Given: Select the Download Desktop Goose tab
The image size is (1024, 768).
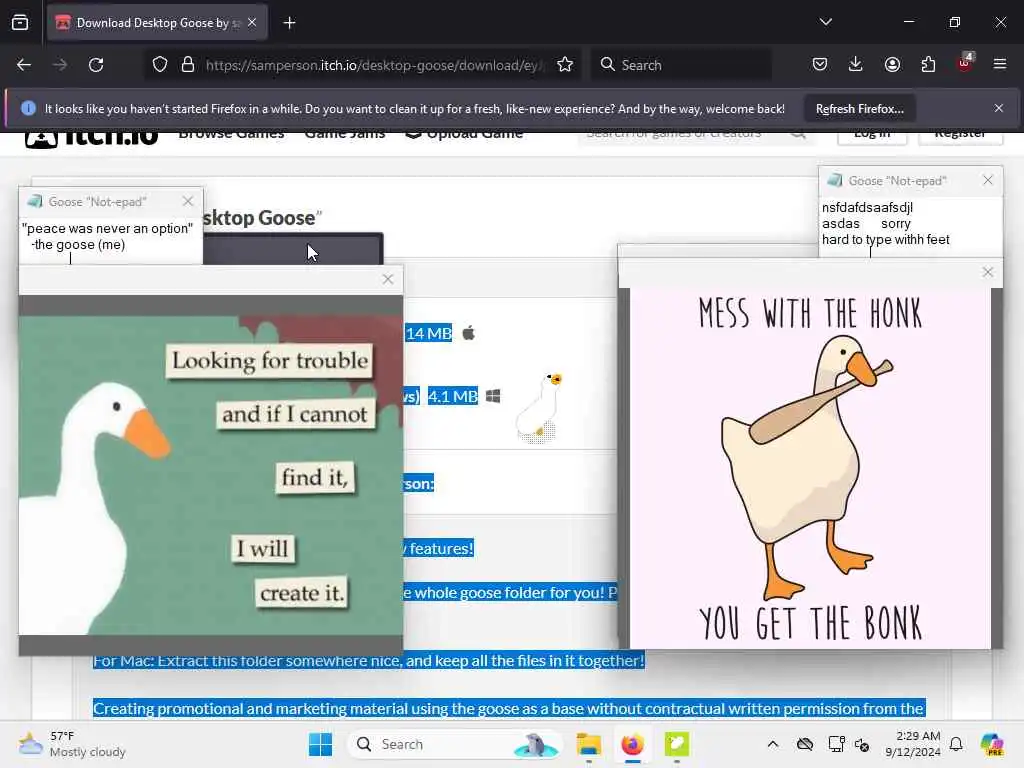Looking at the screenshot, I should [157, 23].
